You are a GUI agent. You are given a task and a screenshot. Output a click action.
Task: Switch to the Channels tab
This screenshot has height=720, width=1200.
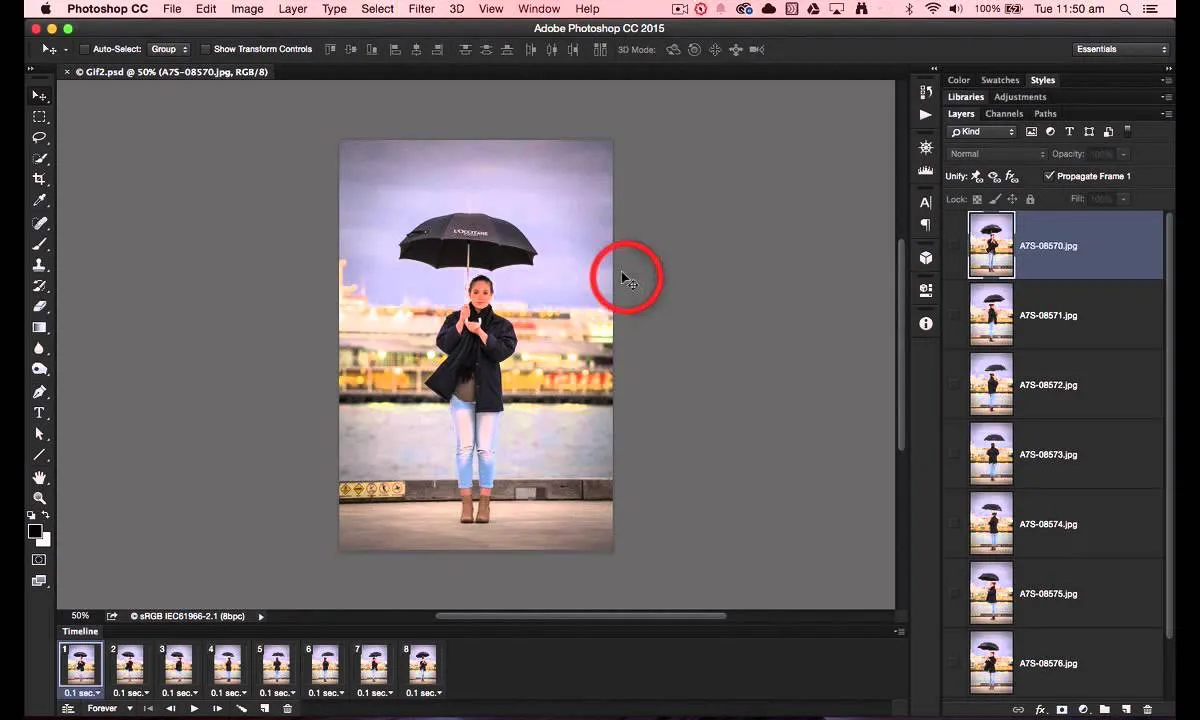(x=1004, y=113)
